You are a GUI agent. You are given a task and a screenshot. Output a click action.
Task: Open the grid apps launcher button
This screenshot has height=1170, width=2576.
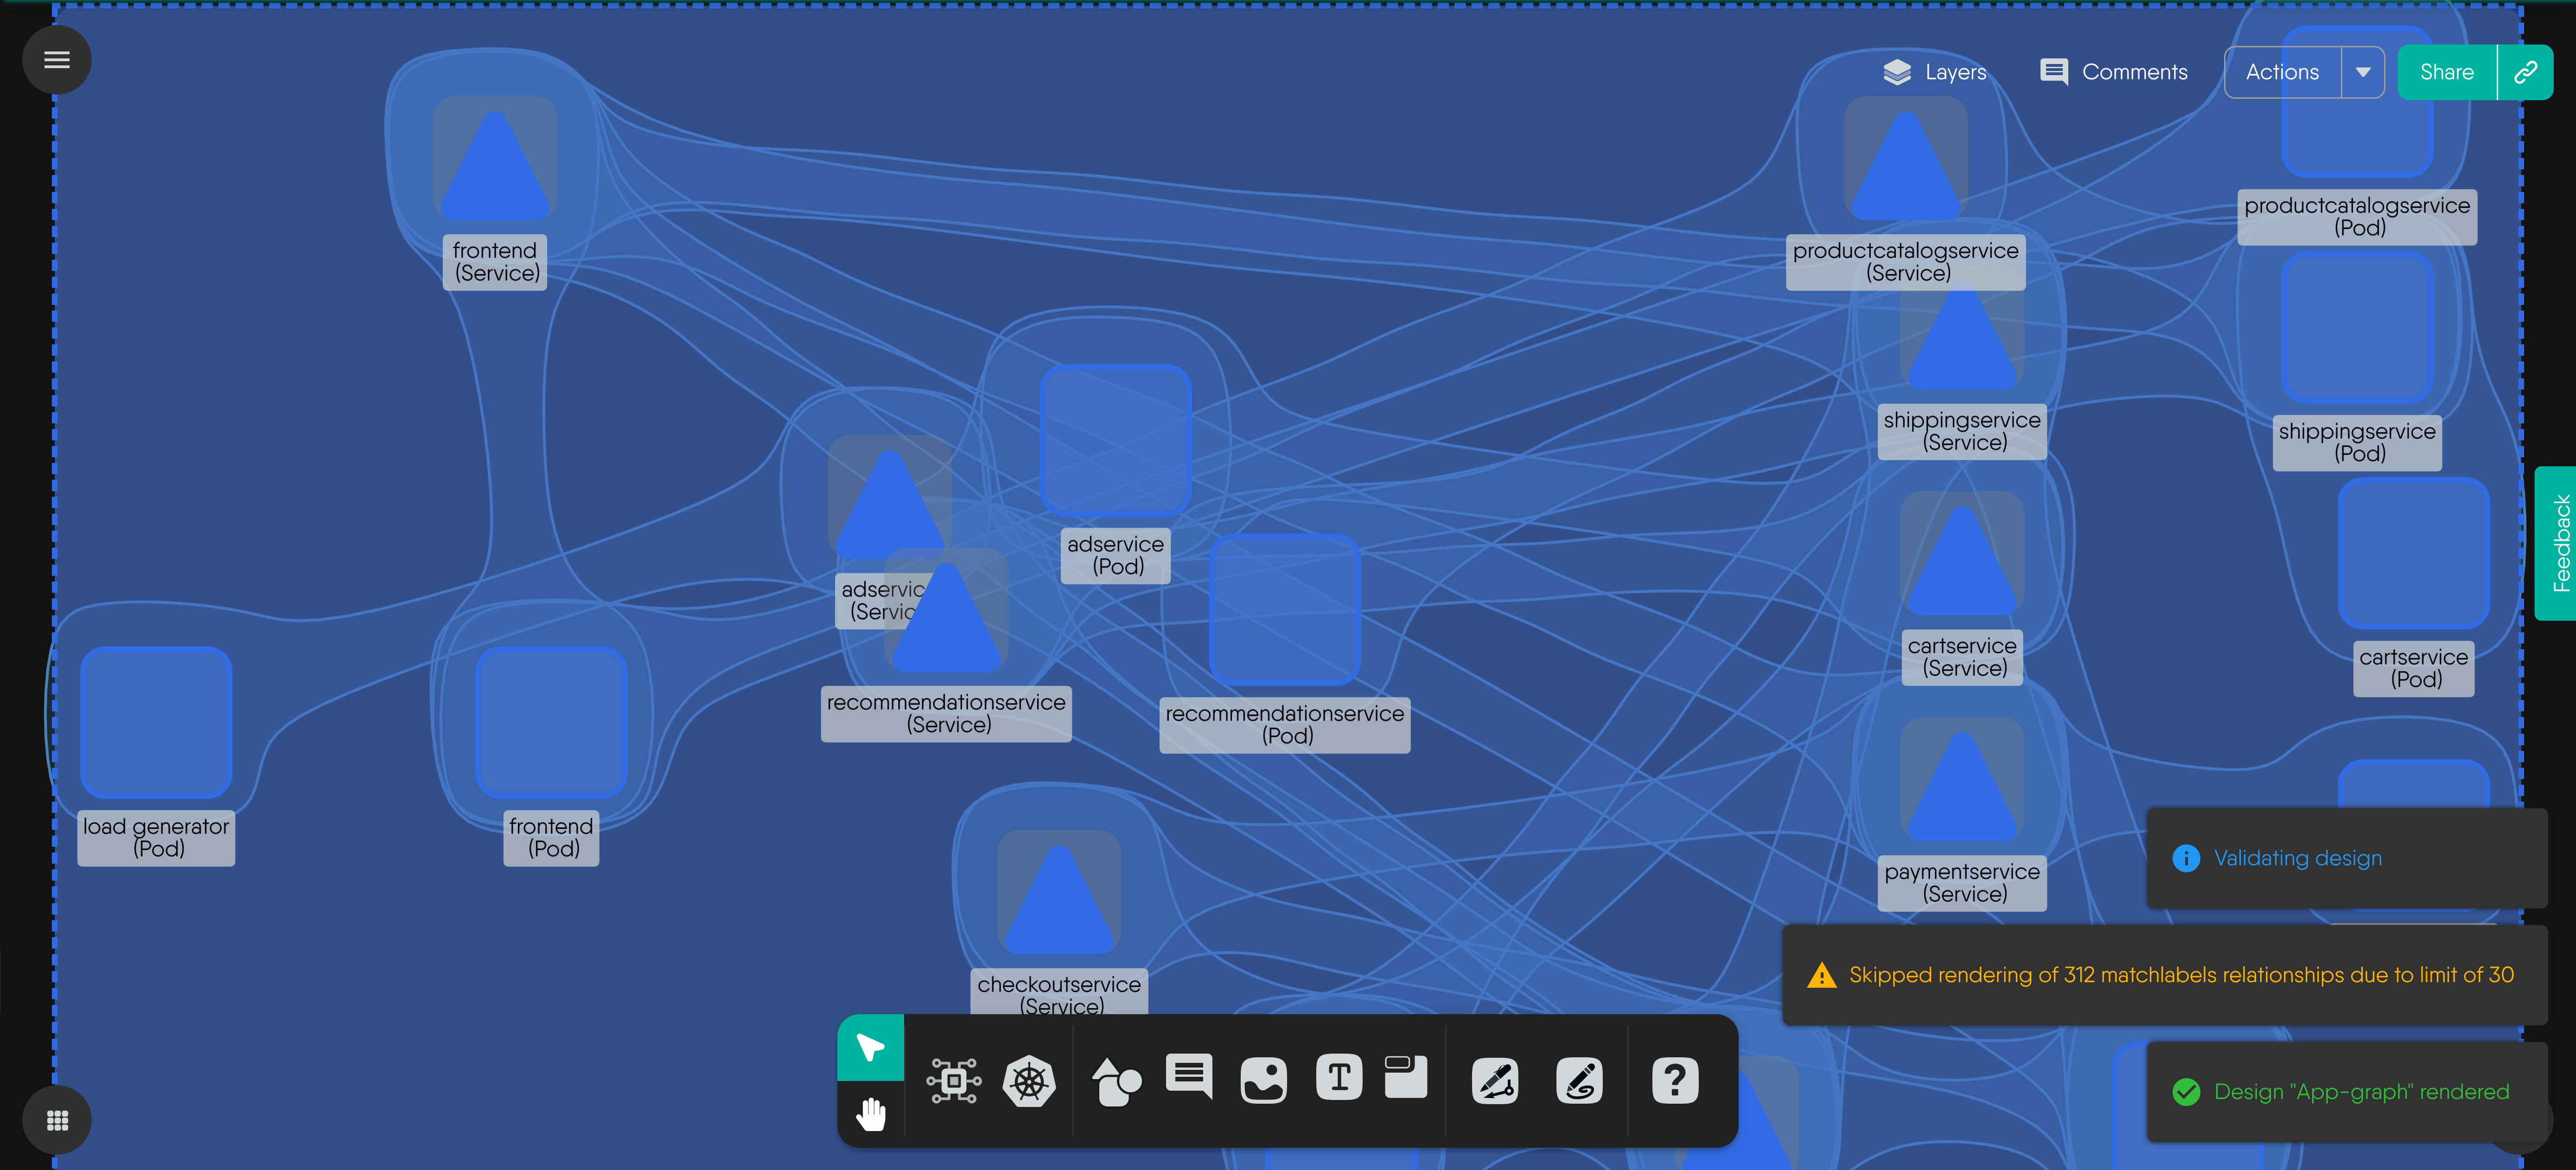(57, 1120)
